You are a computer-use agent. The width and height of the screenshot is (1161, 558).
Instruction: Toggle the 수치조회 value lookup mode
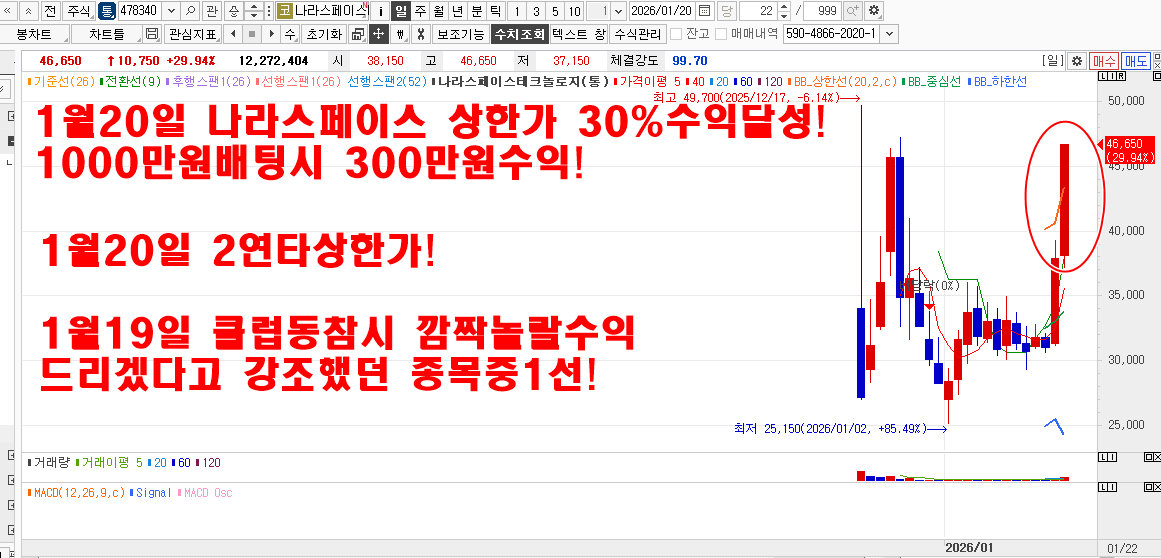[519, 34]
